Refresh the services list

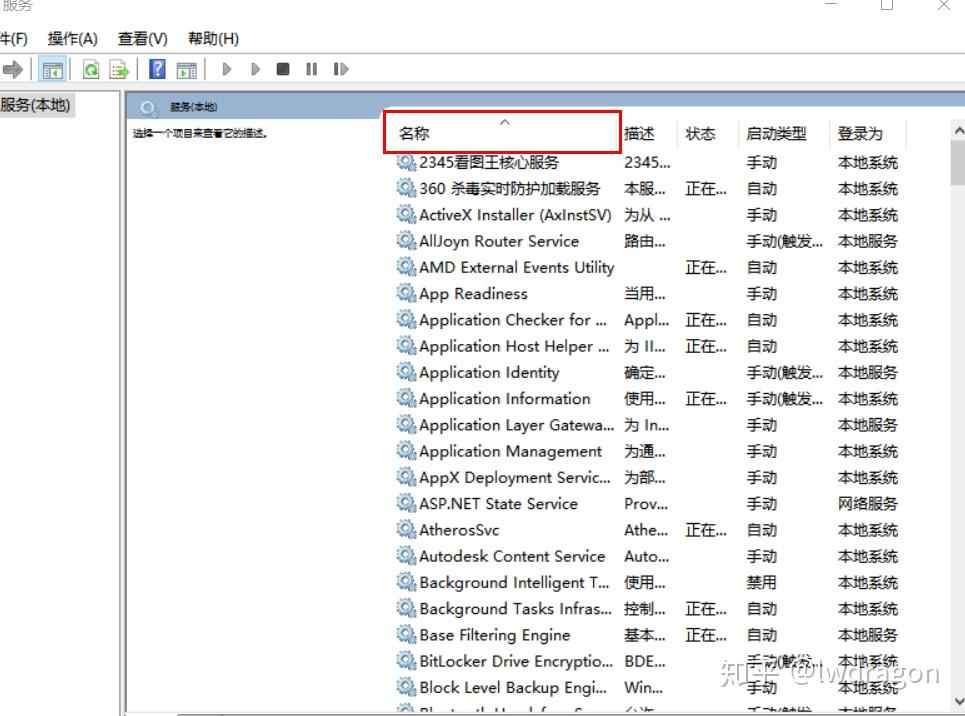[x=91, y=69]
